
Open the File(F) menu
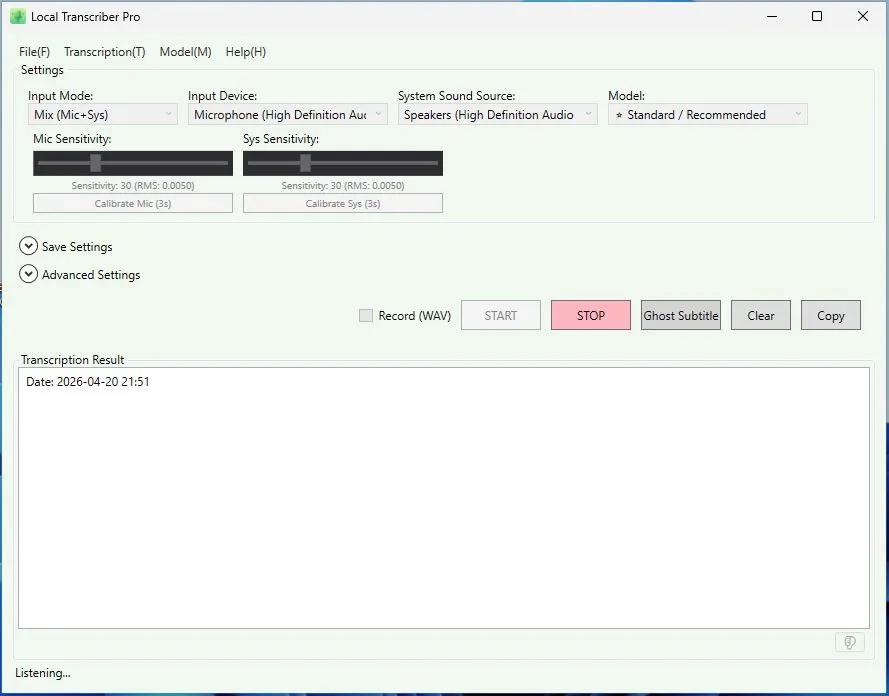34,52
